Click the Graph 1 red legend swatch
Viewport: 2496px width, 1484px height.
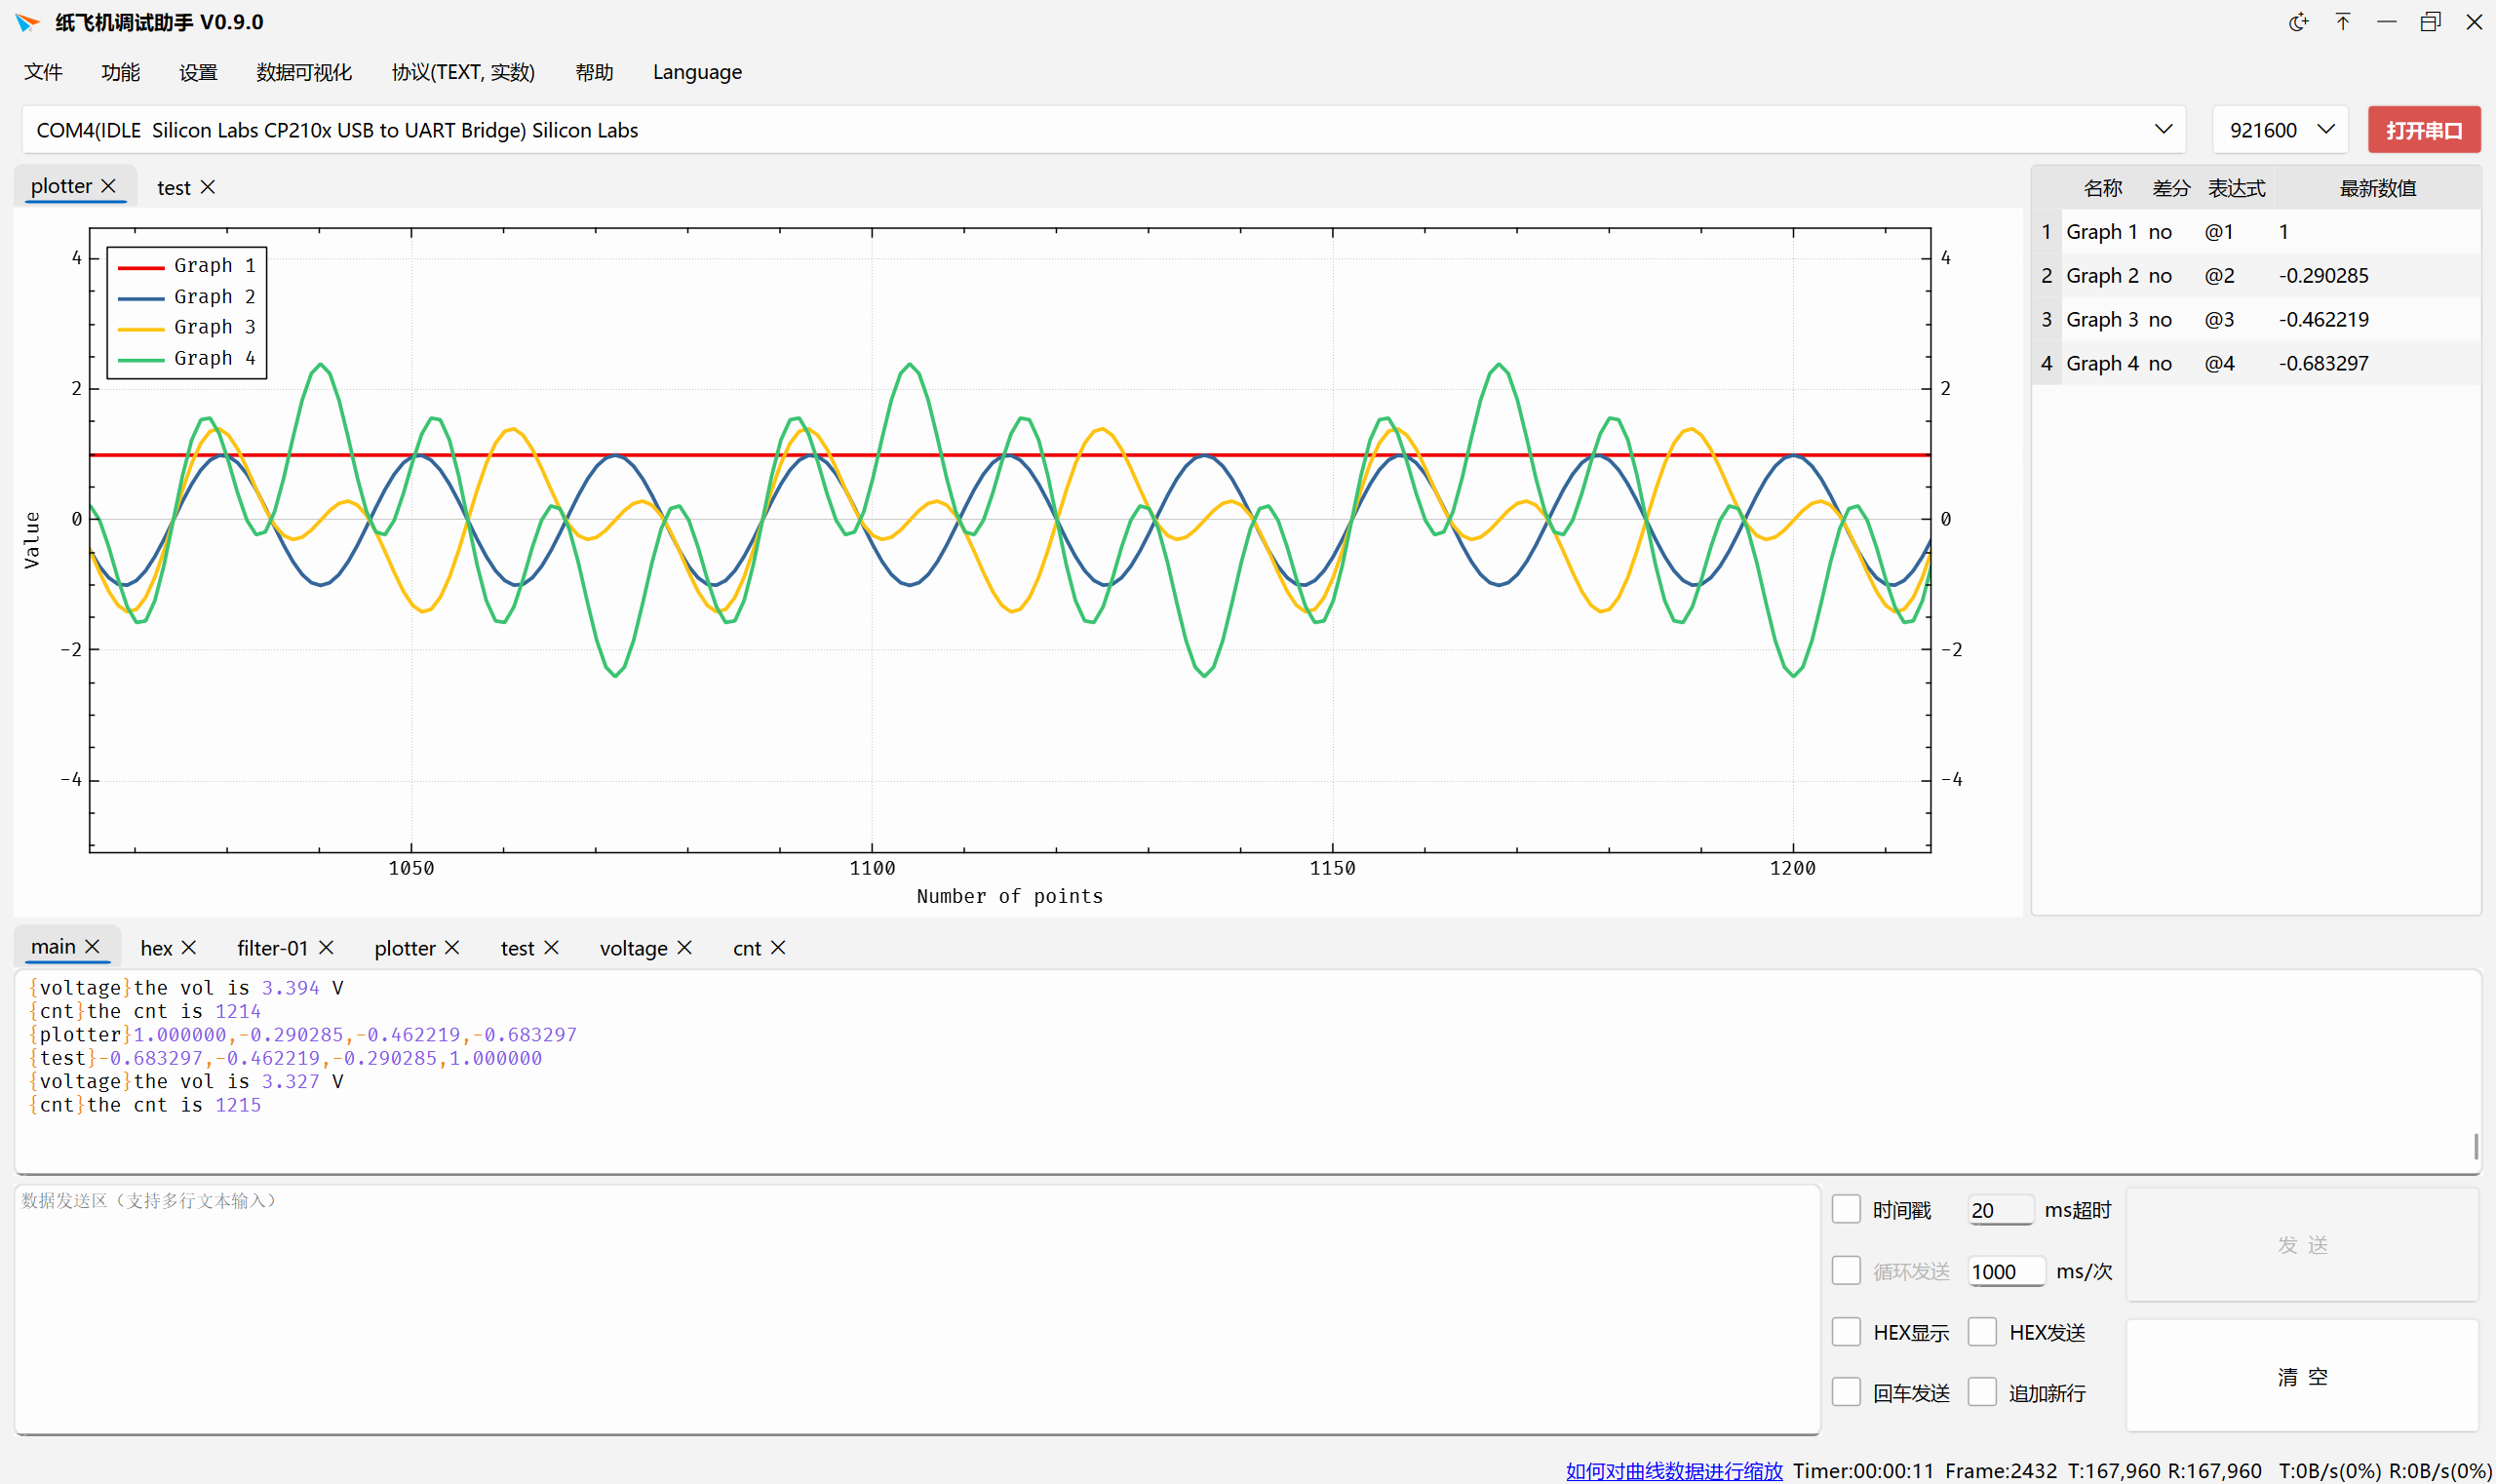coord(140,267)
